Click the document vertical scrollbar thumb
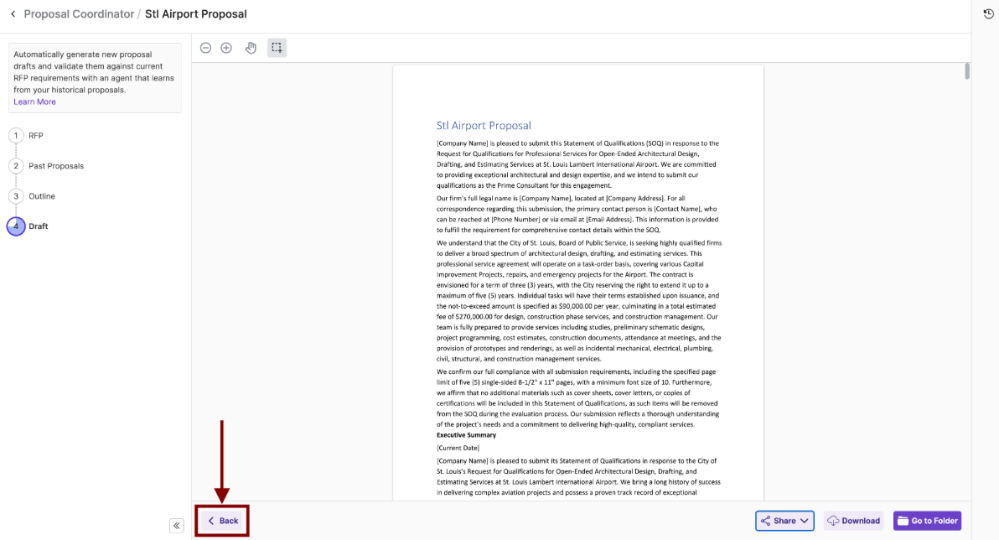The height and width of the screenshot is (540, 999). click(x=967, y=71)
